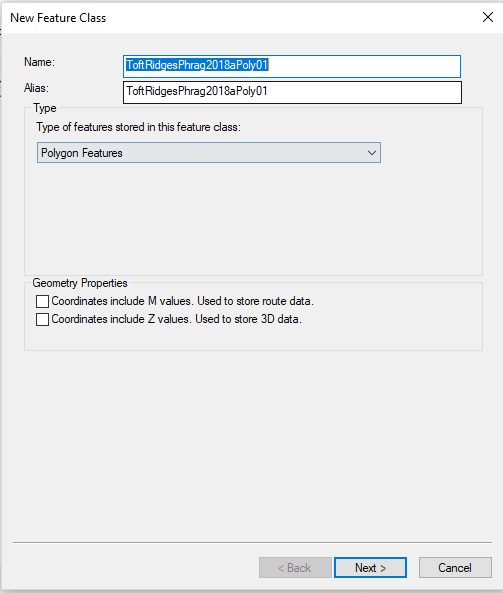The image size is (503, 593).
Task: Click the 'Geometry Properties' group heading
Action: click(x=80, y=283)
